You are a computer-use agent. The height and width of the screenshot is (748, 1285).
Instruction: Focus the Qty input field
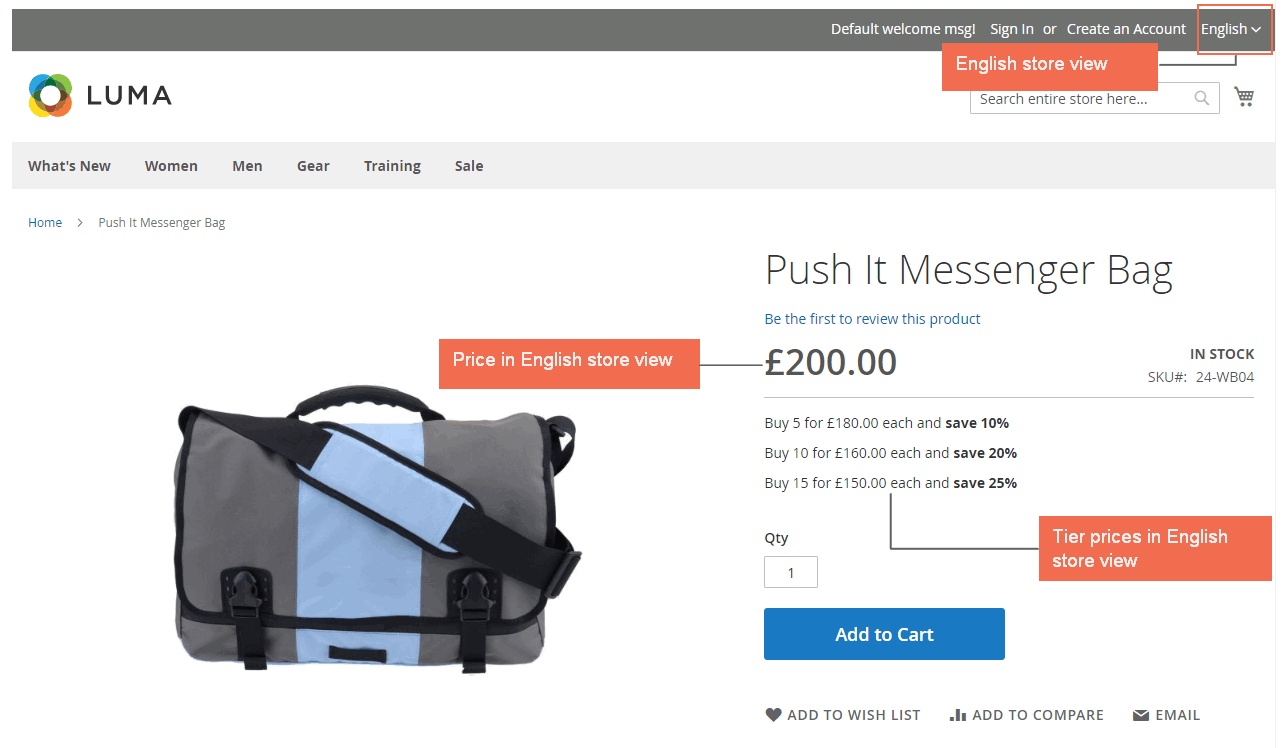pyautogui.click(x=791, y=572)
